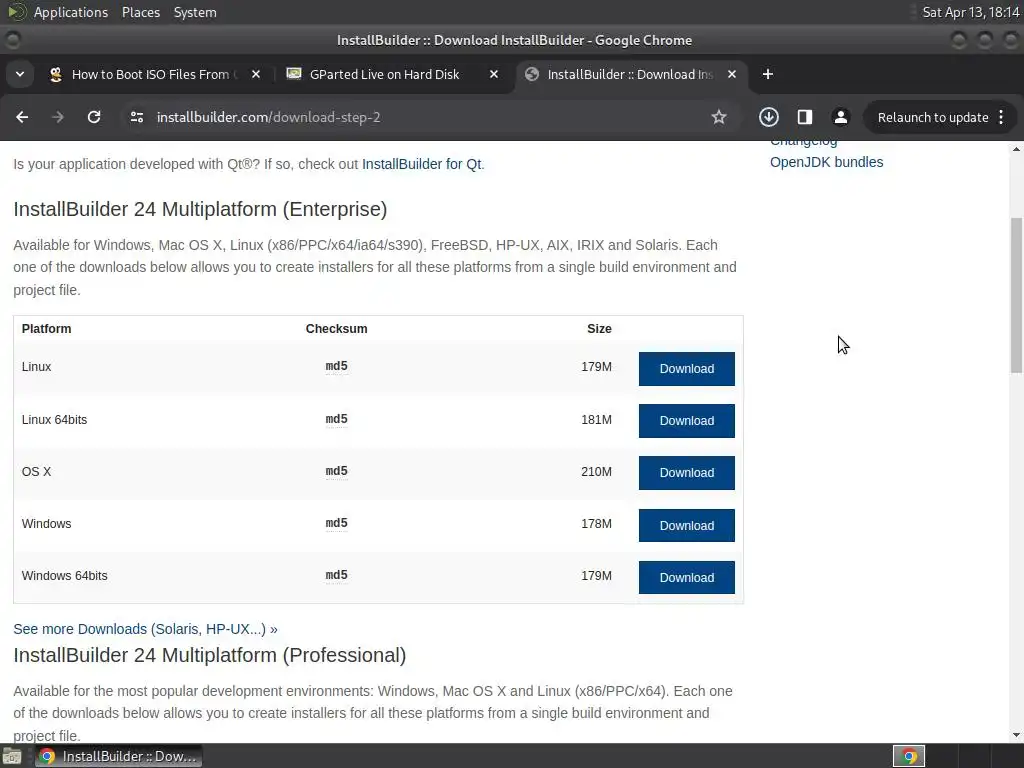Select the InstallBuilder taskbar window entry
This screenshot has width=1024, height=768.
(x=118, y=756)
